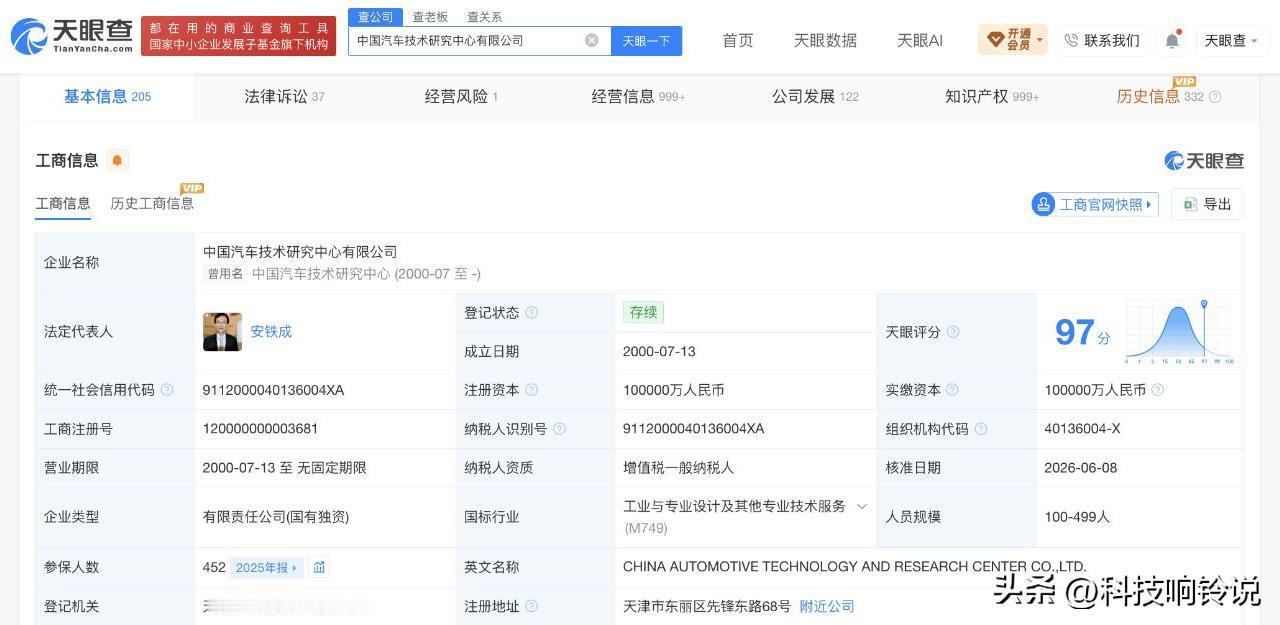Click help icon next to 天眼评分
Screen dimensions: 1280x625
tap(953, 331)
